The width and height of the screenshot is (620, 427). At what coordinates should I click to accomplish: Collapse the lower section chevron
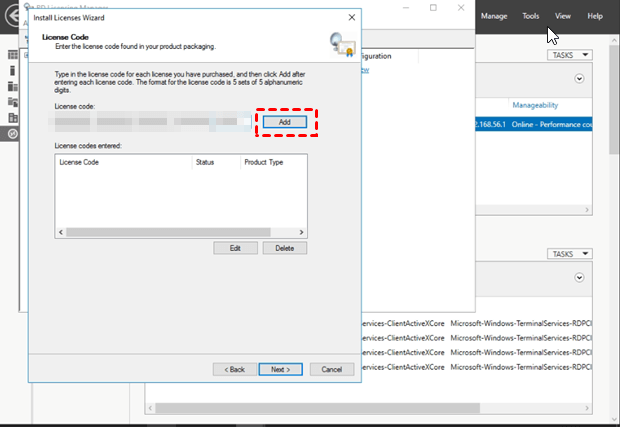[579, 277]
